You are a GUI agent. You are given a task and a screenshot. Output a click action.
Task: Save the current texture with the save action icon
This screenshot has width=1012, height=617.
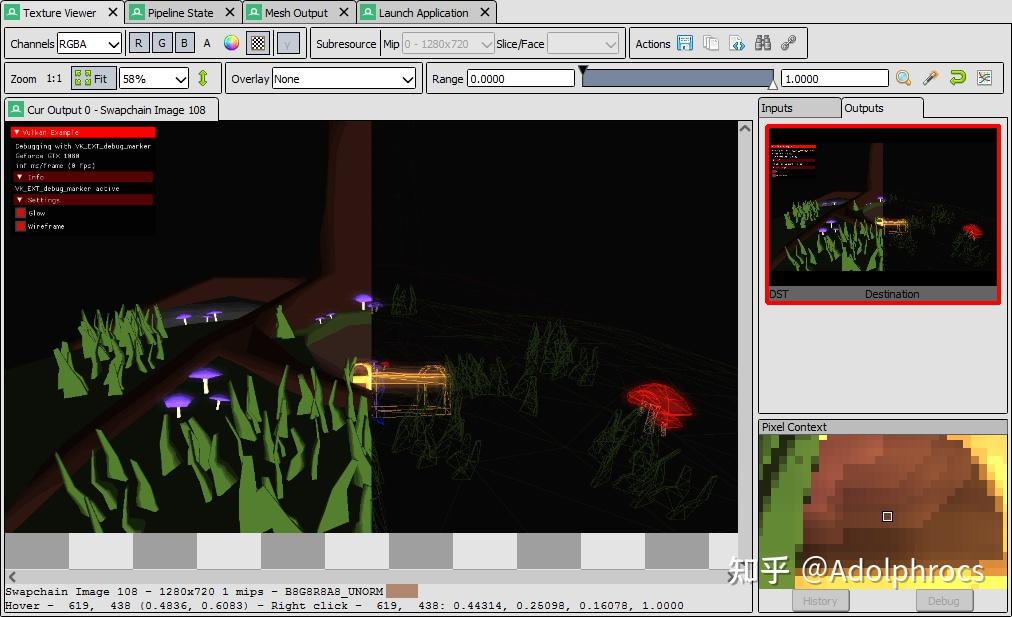click(685, 44)
